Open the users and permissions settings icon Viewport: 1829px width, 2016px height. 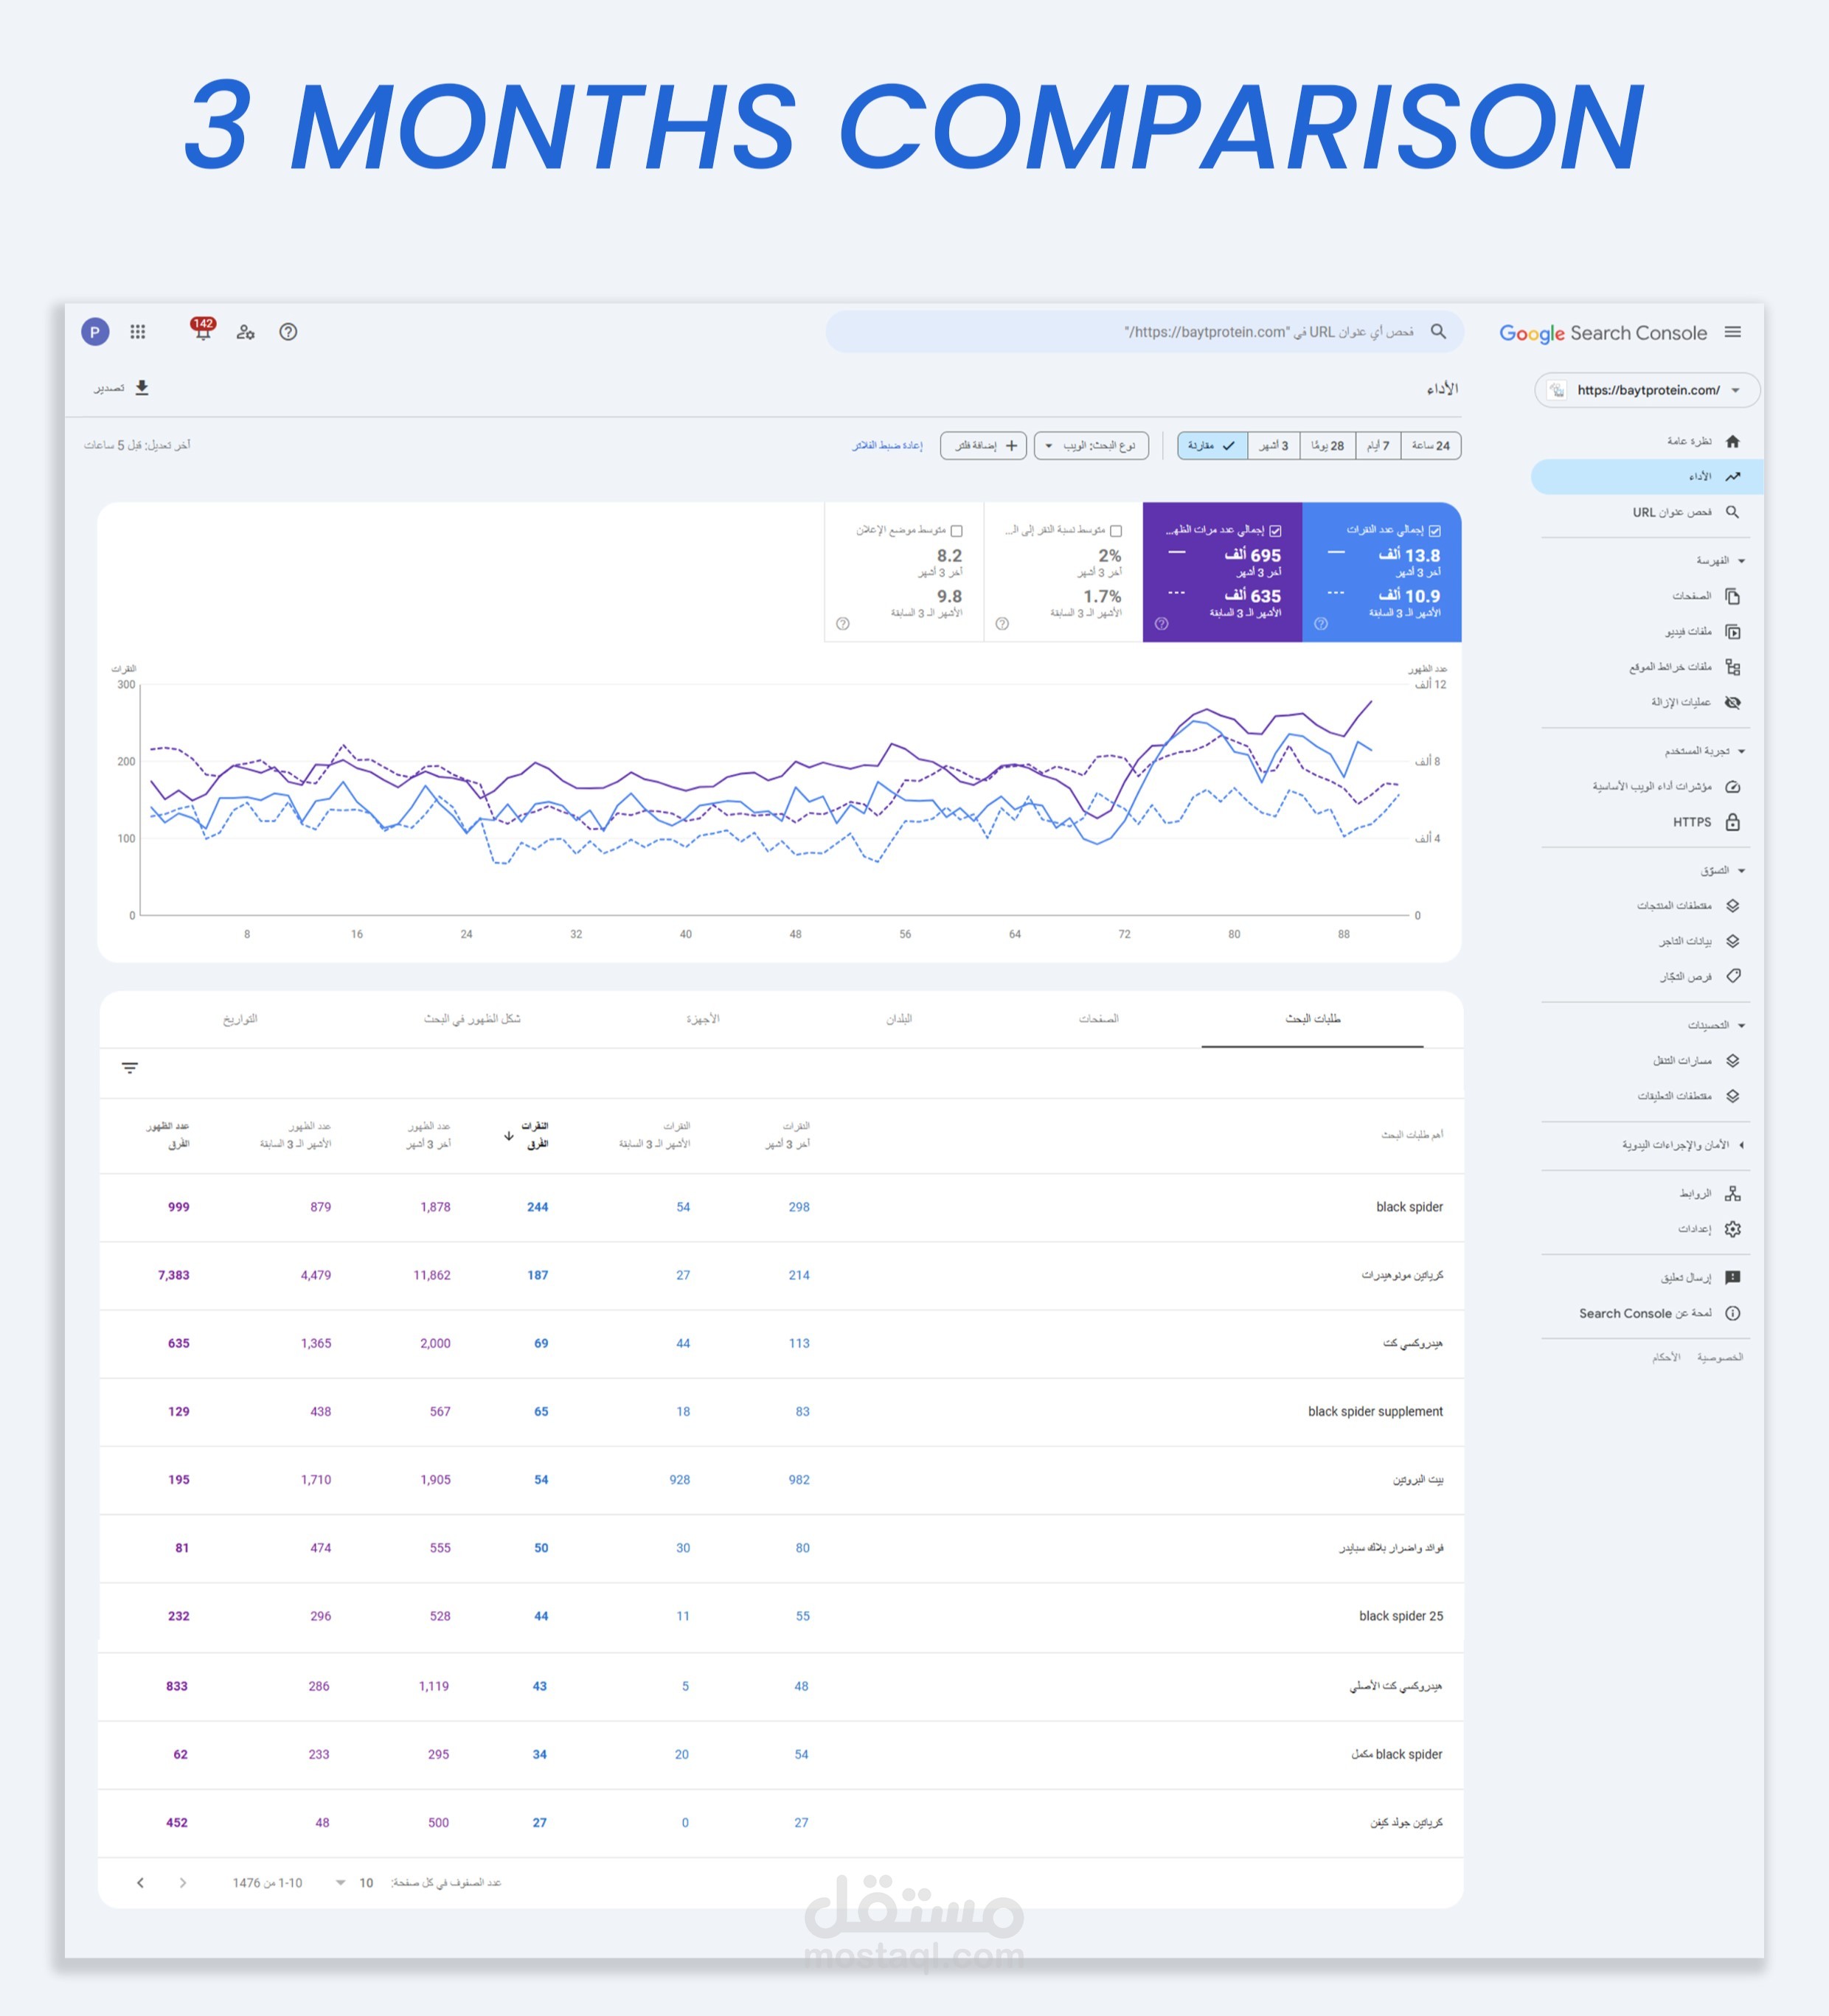[246, 332]
